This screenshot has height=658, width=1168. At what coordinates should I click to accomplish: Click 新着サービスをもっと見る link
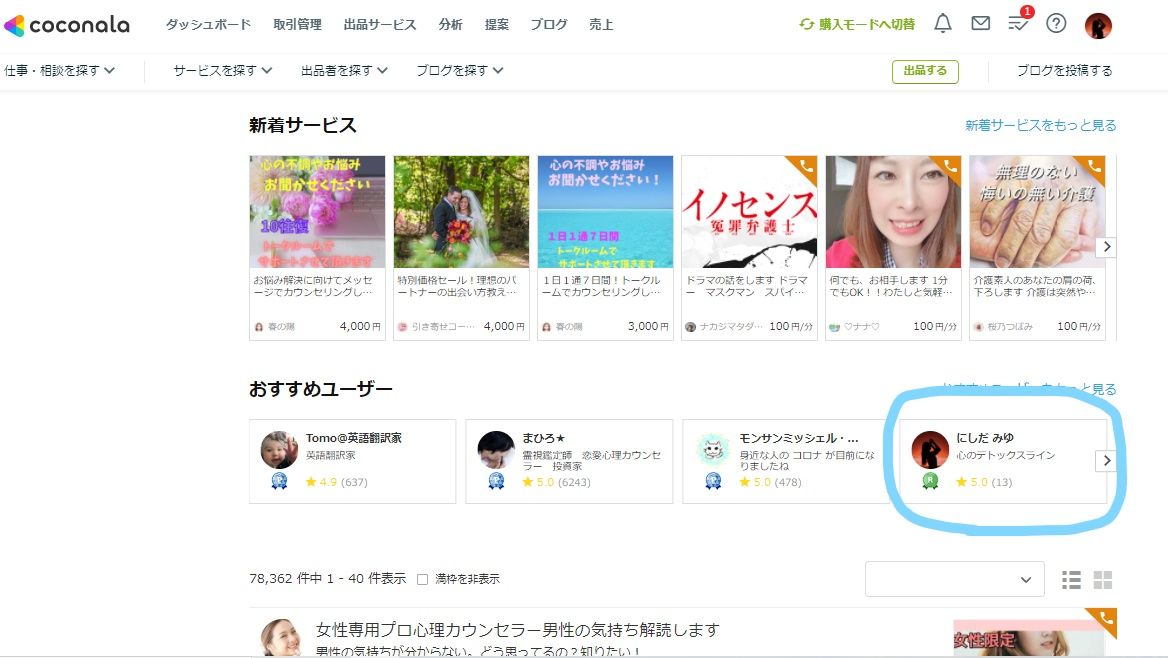pos(1041,125)
